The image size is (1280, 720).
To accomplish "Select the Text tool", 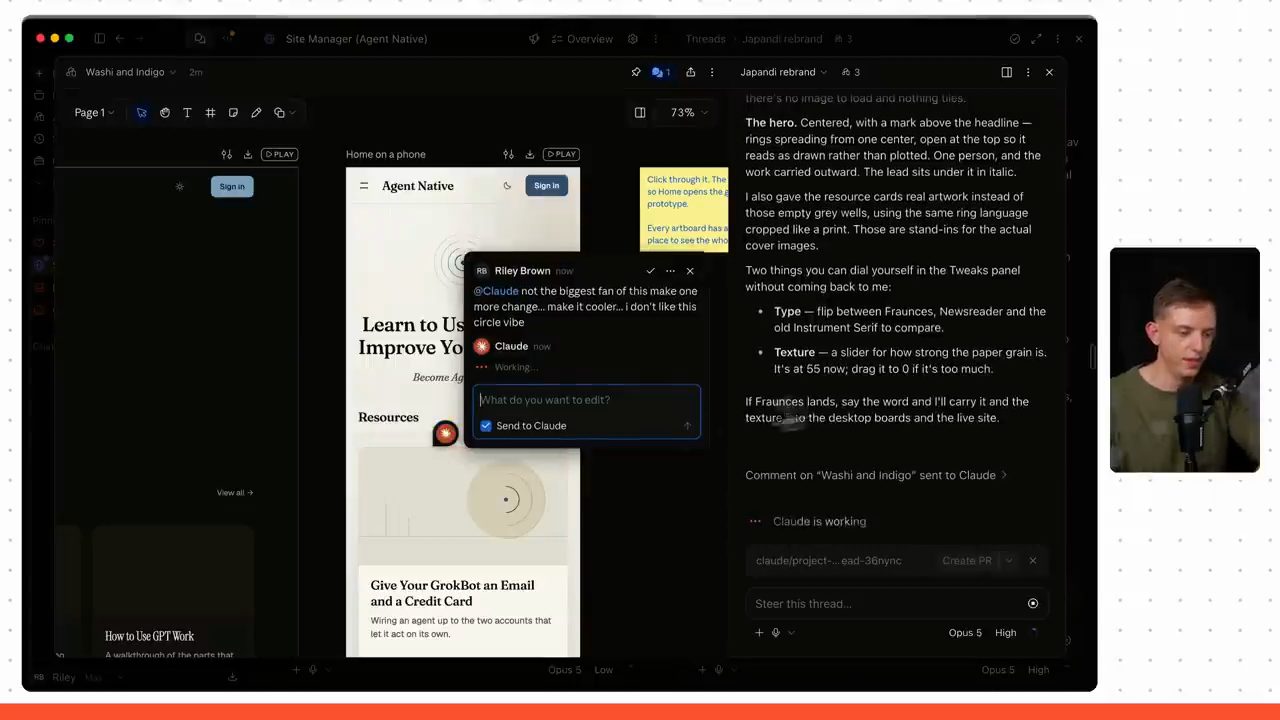I will (x=187, y=113).
